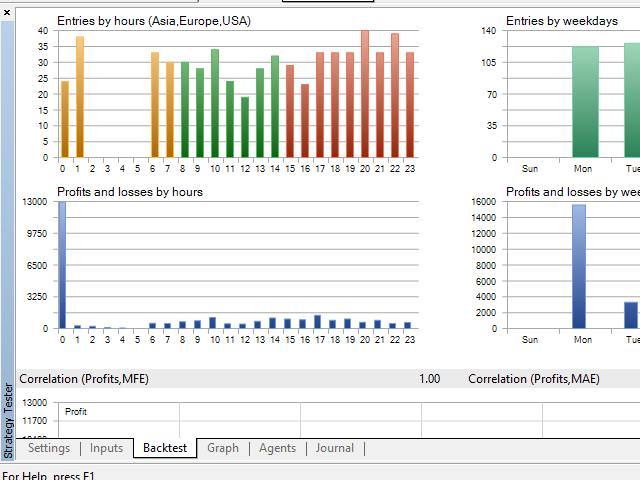This screenshot has width=640, height=480.
Task: Click the tall blue hour 0 profit bar
Action: pos(62,265)
